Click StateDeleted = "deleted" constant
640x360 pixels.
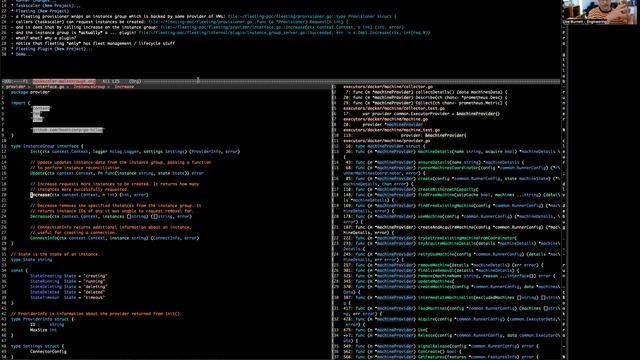click(x=68, y=292)
